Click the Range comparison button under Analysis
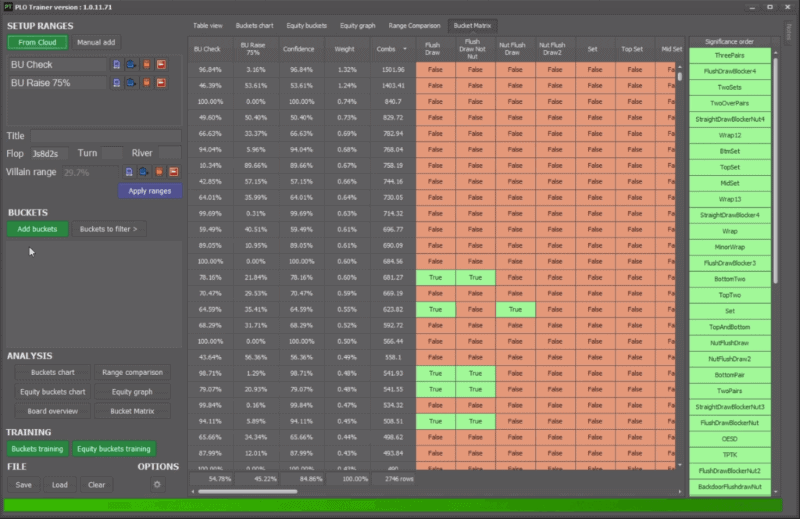800x519 pixels. pyautogui.click(x=132, y=372)
